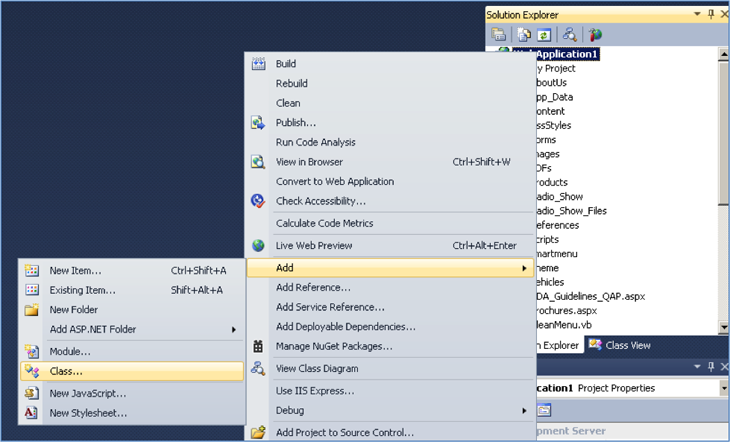Screen dimensions: 730x442
Task: Click View Class Diagram in Solution Explorer toolbar
Action: pyautogui.click(x=569, y=34)
